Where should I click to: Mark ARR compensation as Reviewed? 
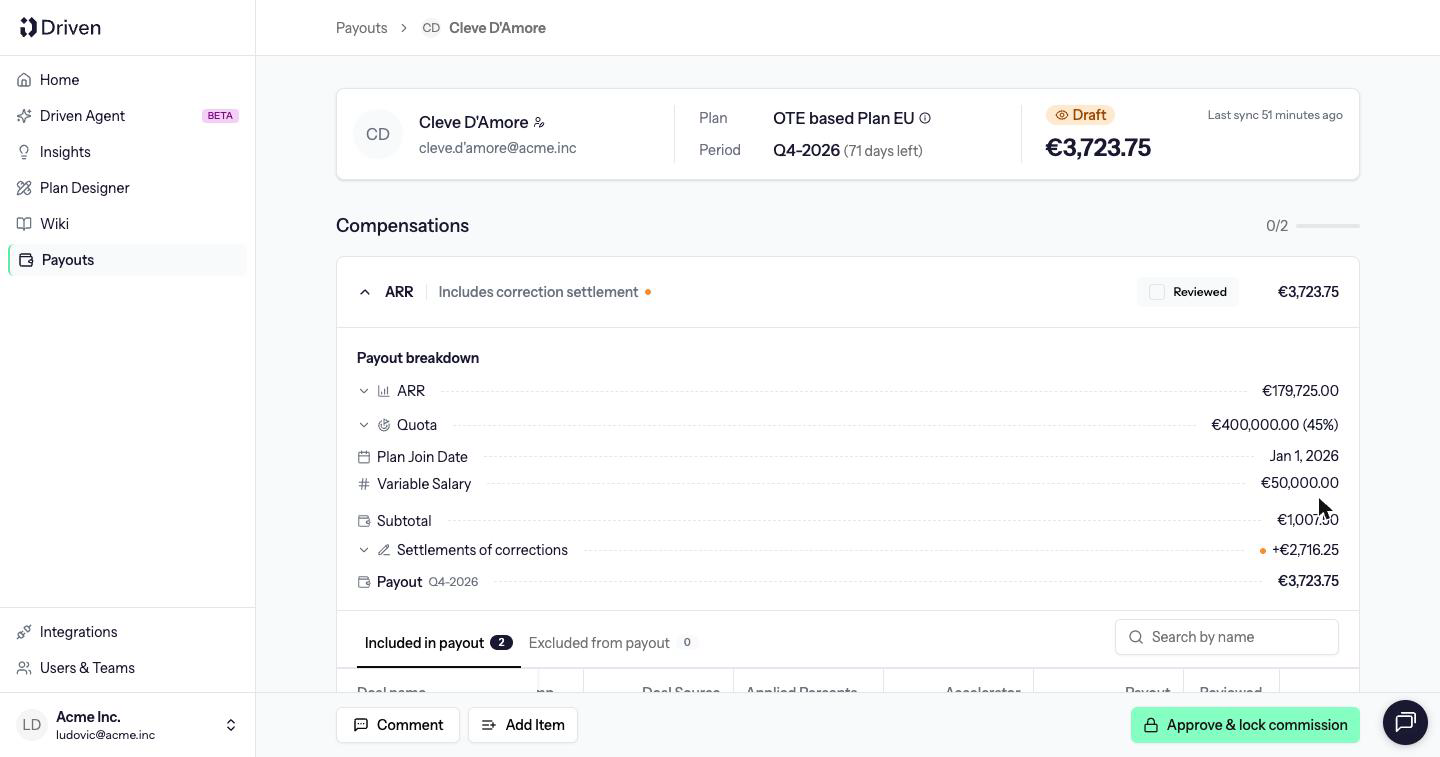pos(1157,292)
